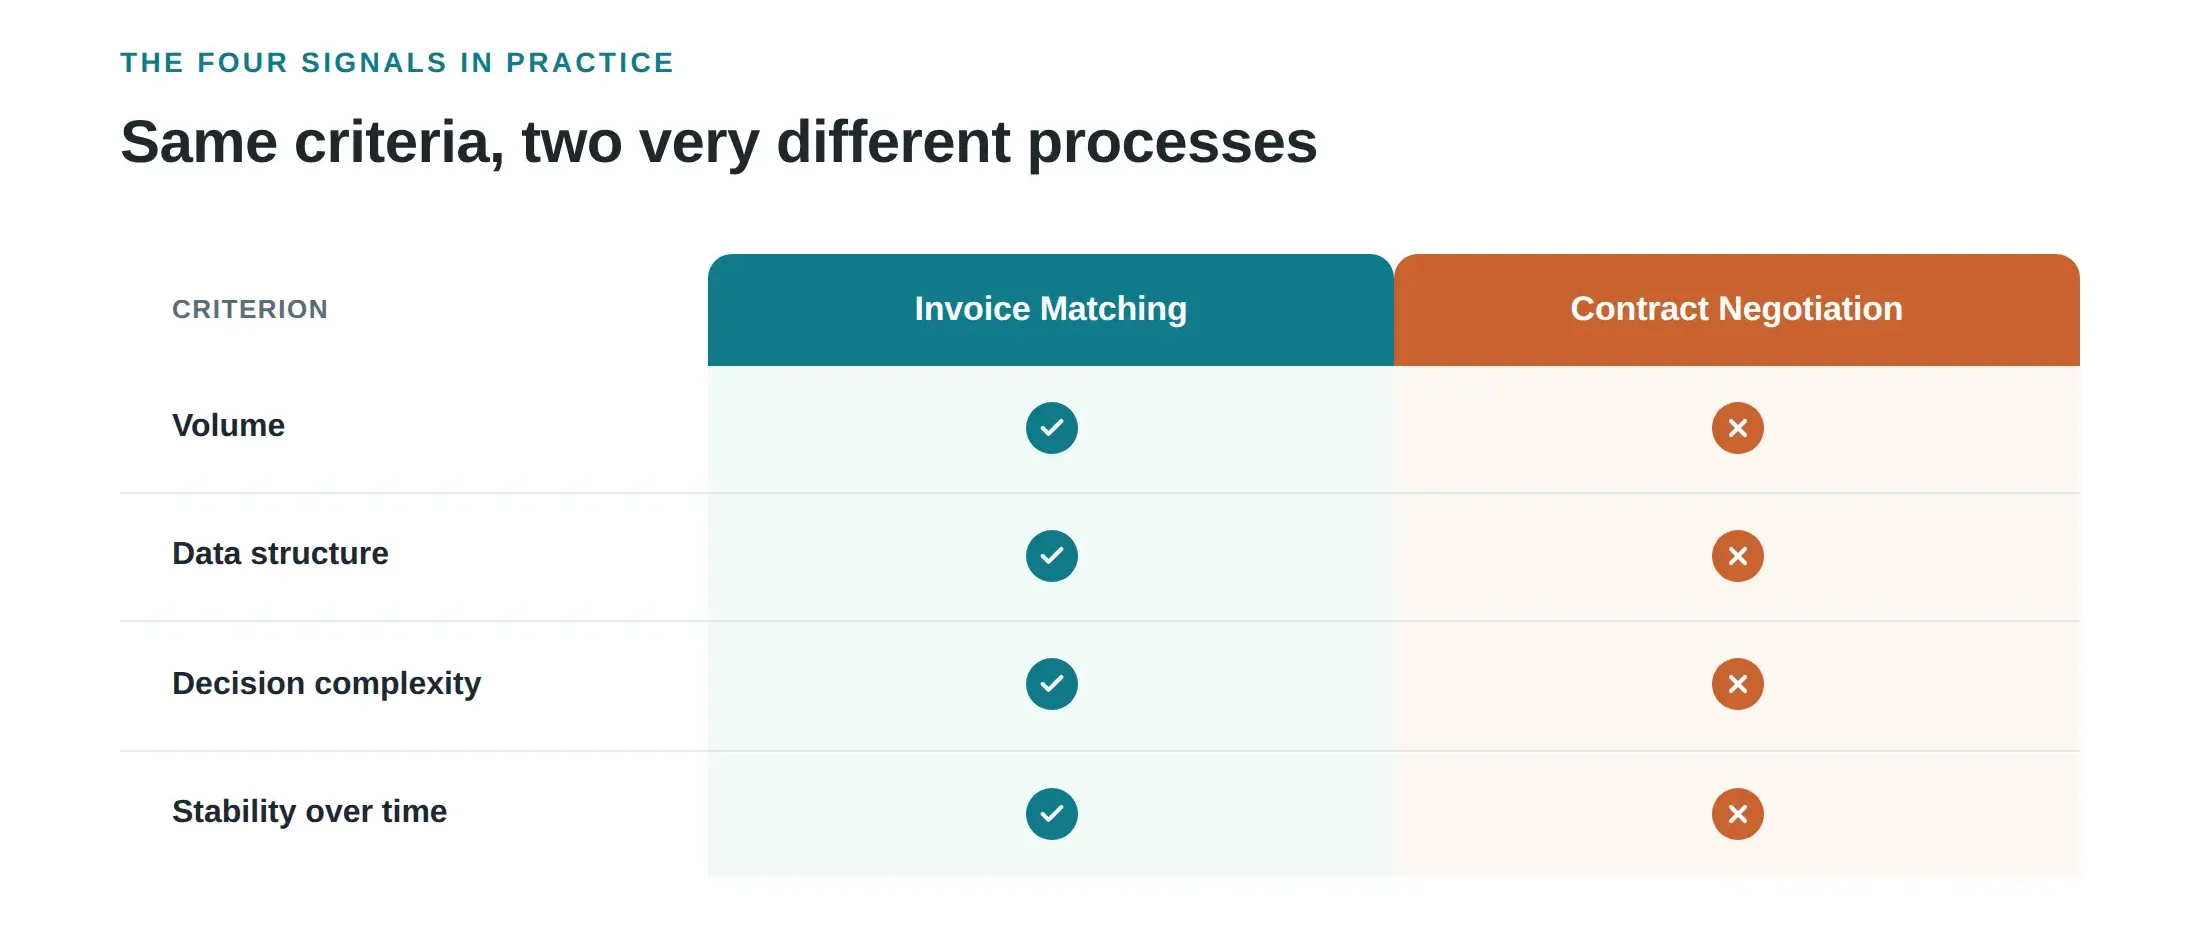Select the Stability over time label
The image size is (2200, 928).
coord(309,812)
